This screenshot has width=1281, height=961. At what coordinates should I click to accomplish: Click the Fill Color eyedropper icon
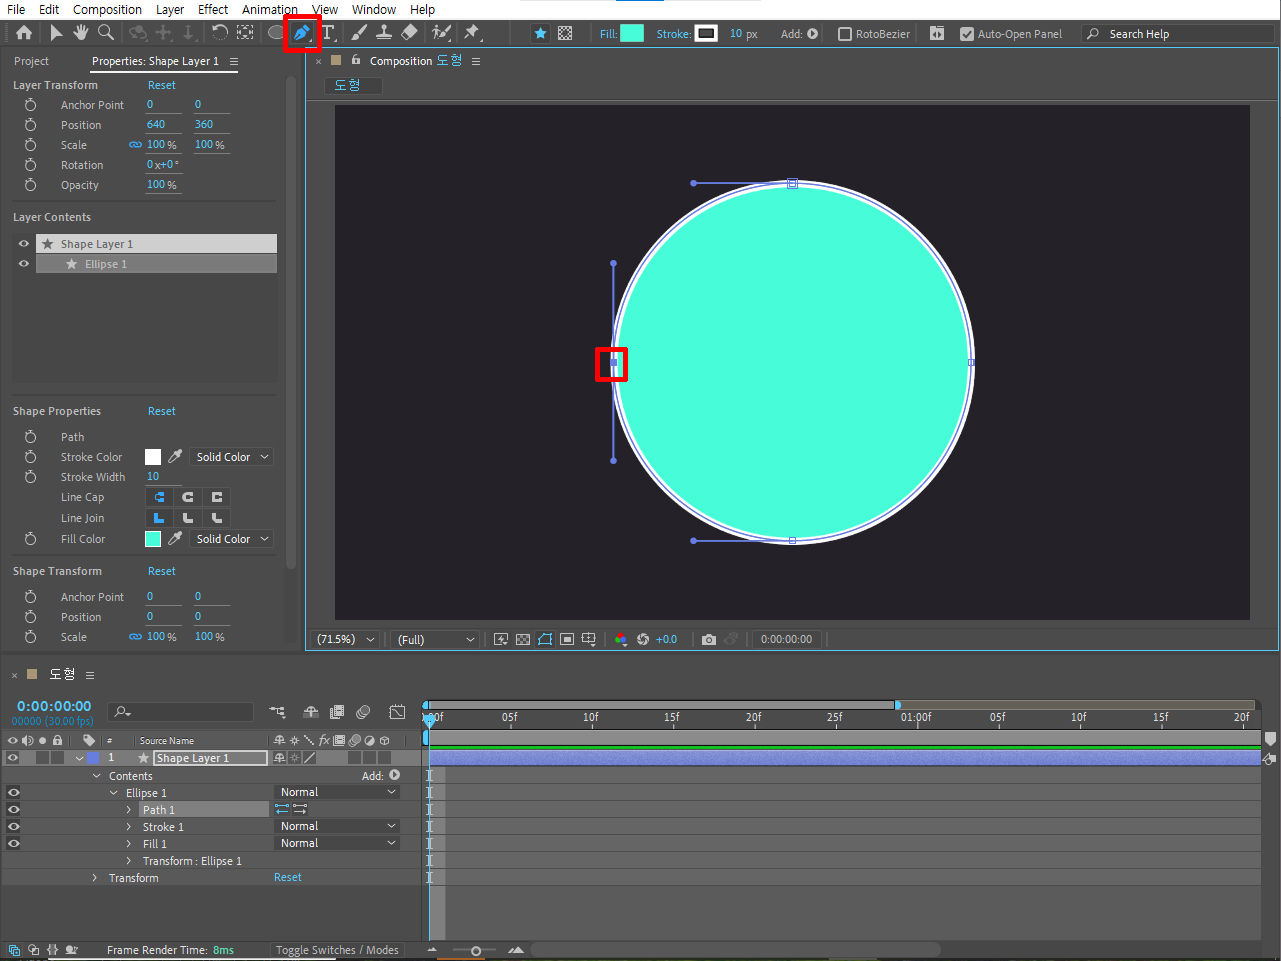(x=175, y=538)
